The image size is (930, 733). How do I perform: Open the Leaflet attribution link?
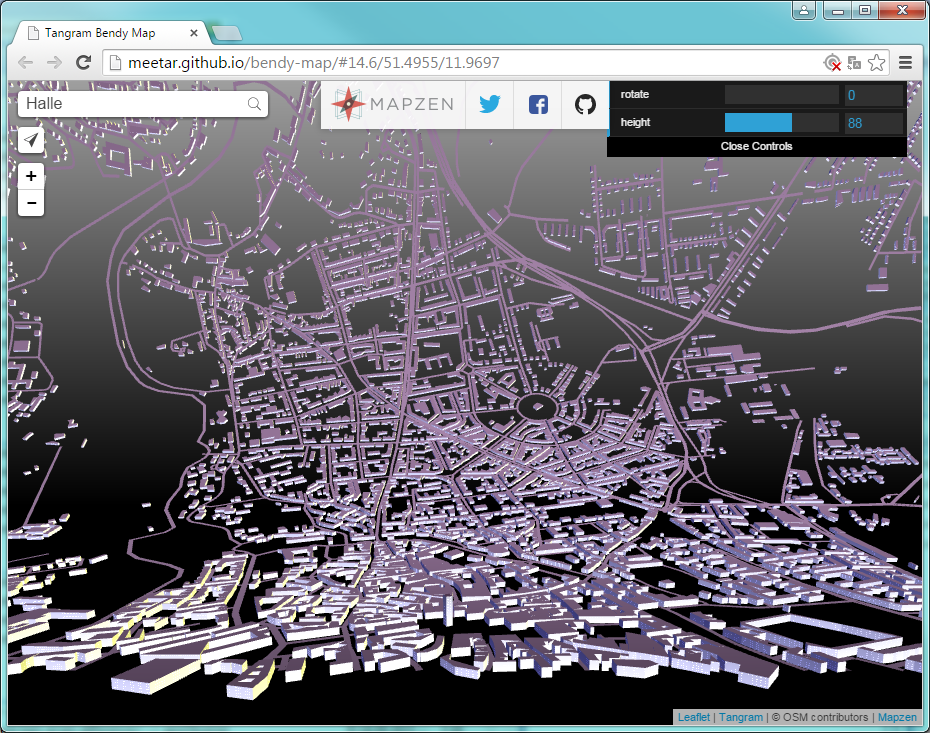tap(694, 717)
